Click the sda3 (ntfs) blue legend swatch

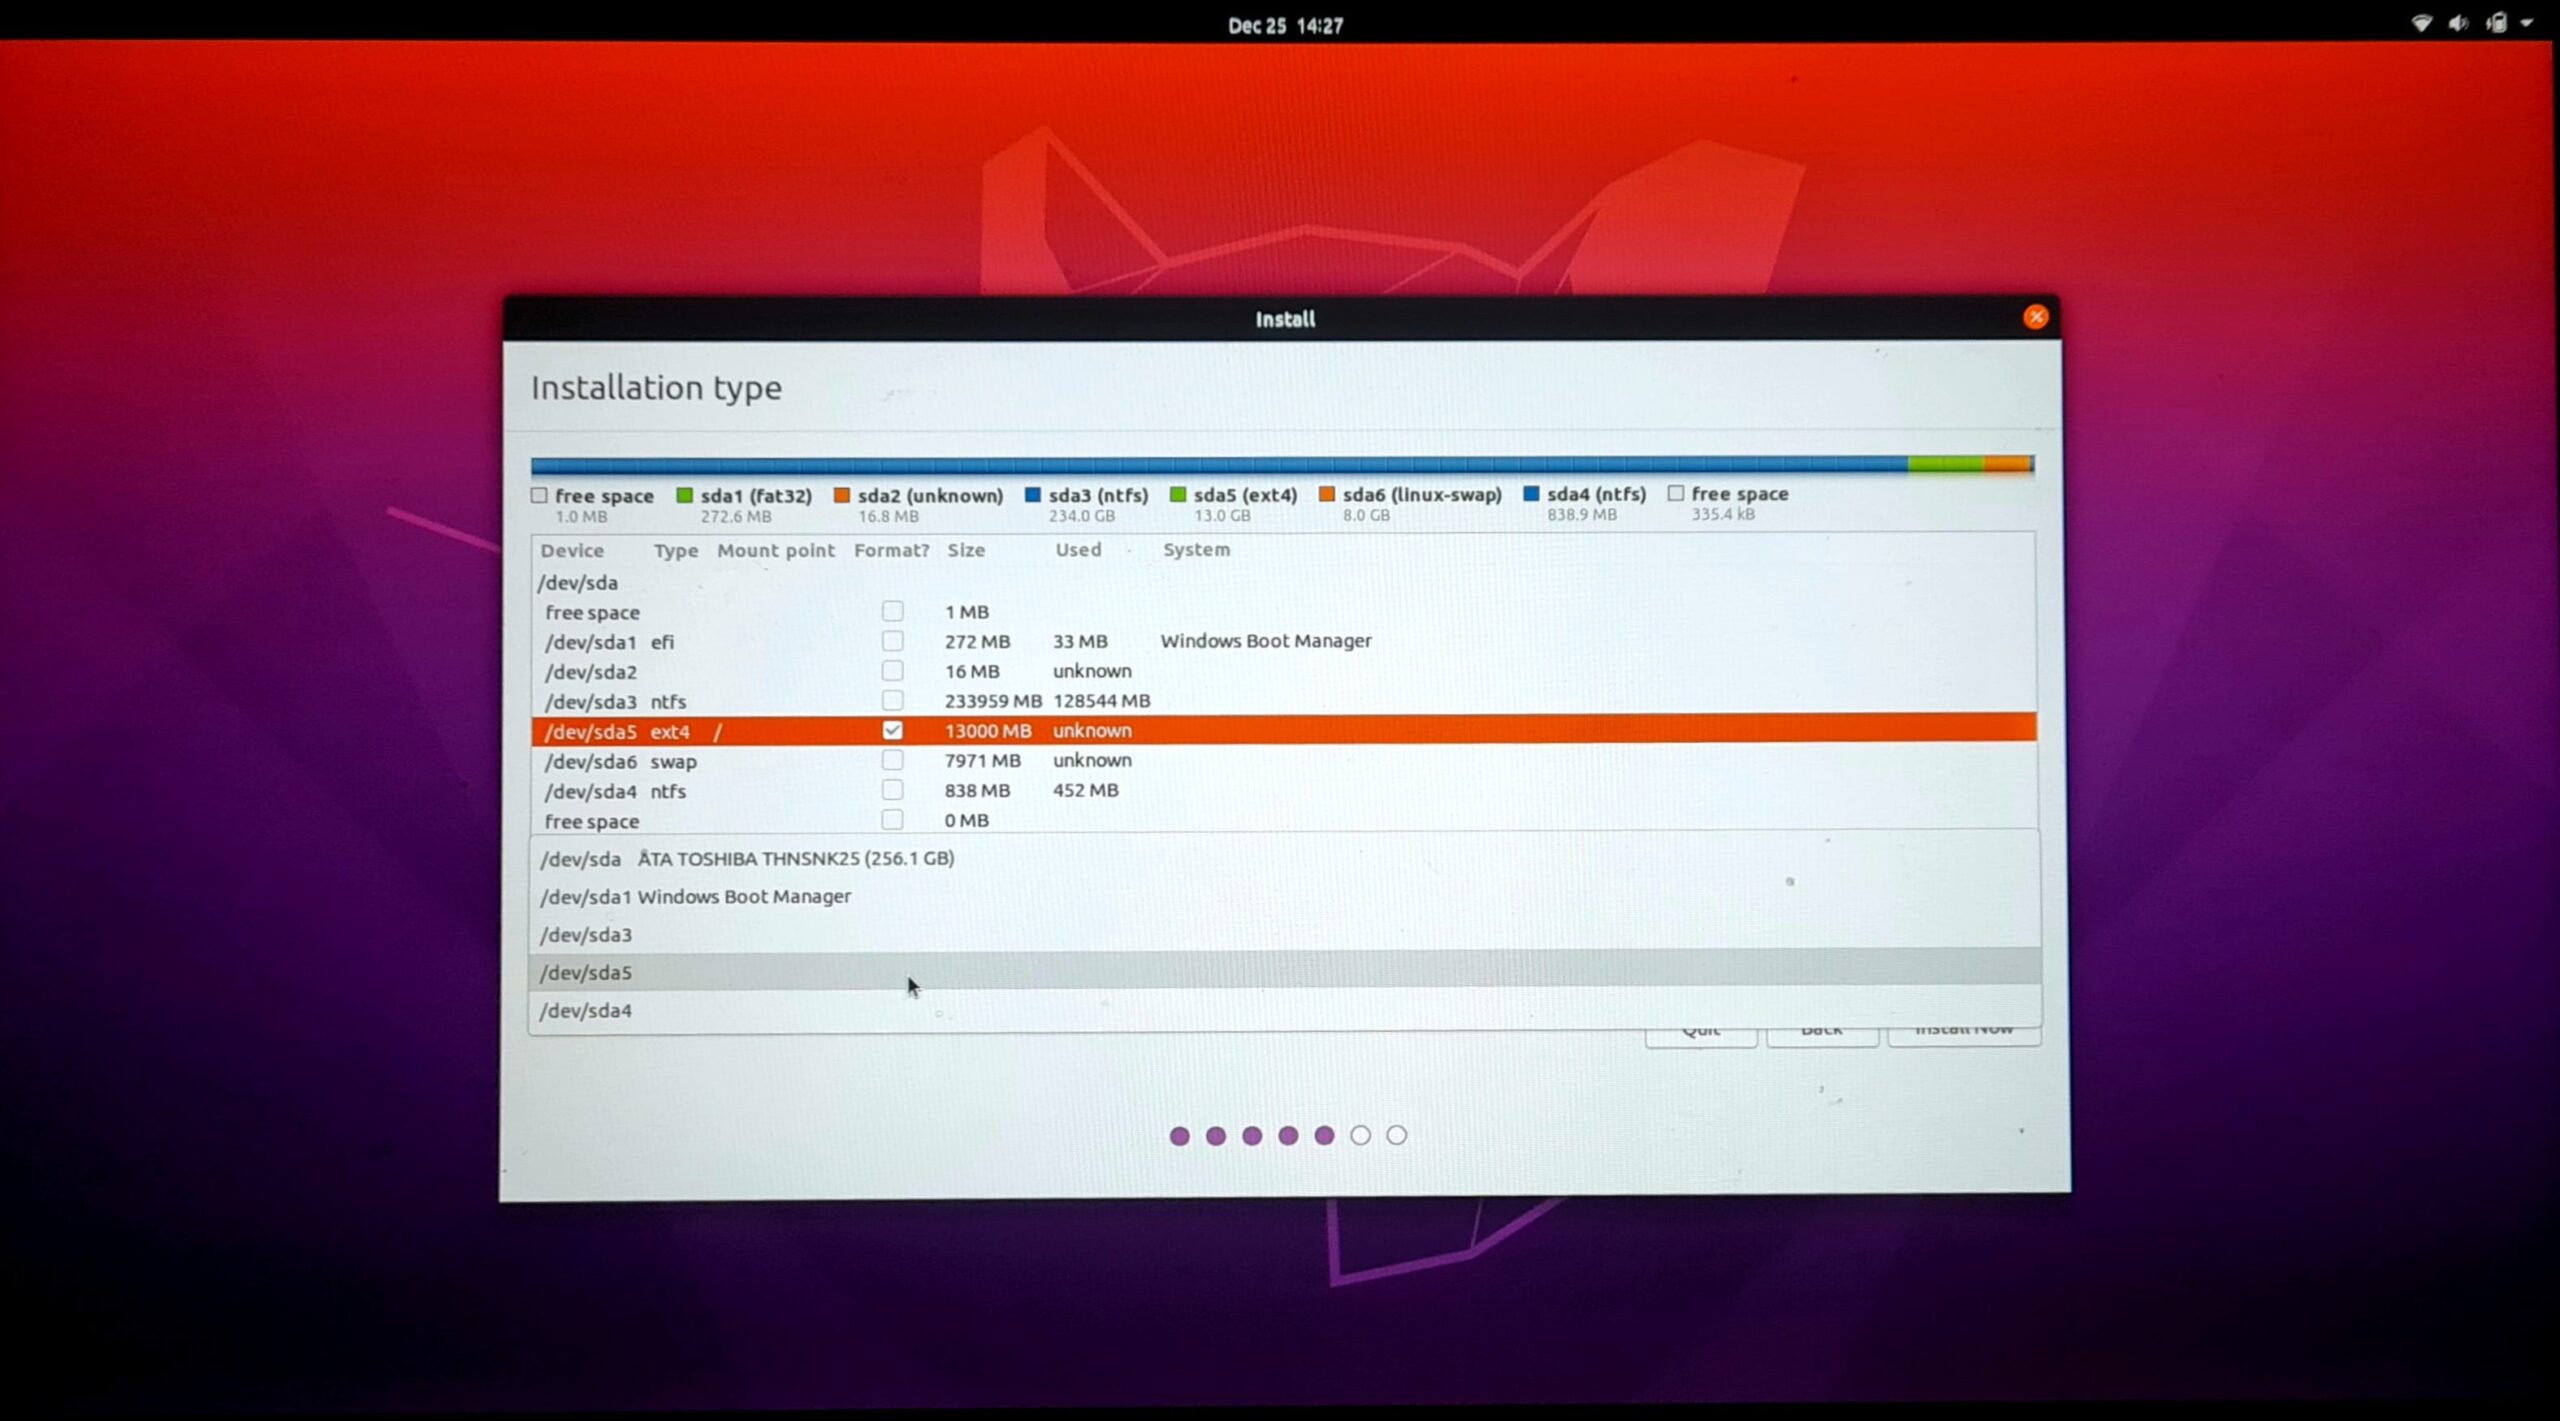click(x=1033, y=494)
